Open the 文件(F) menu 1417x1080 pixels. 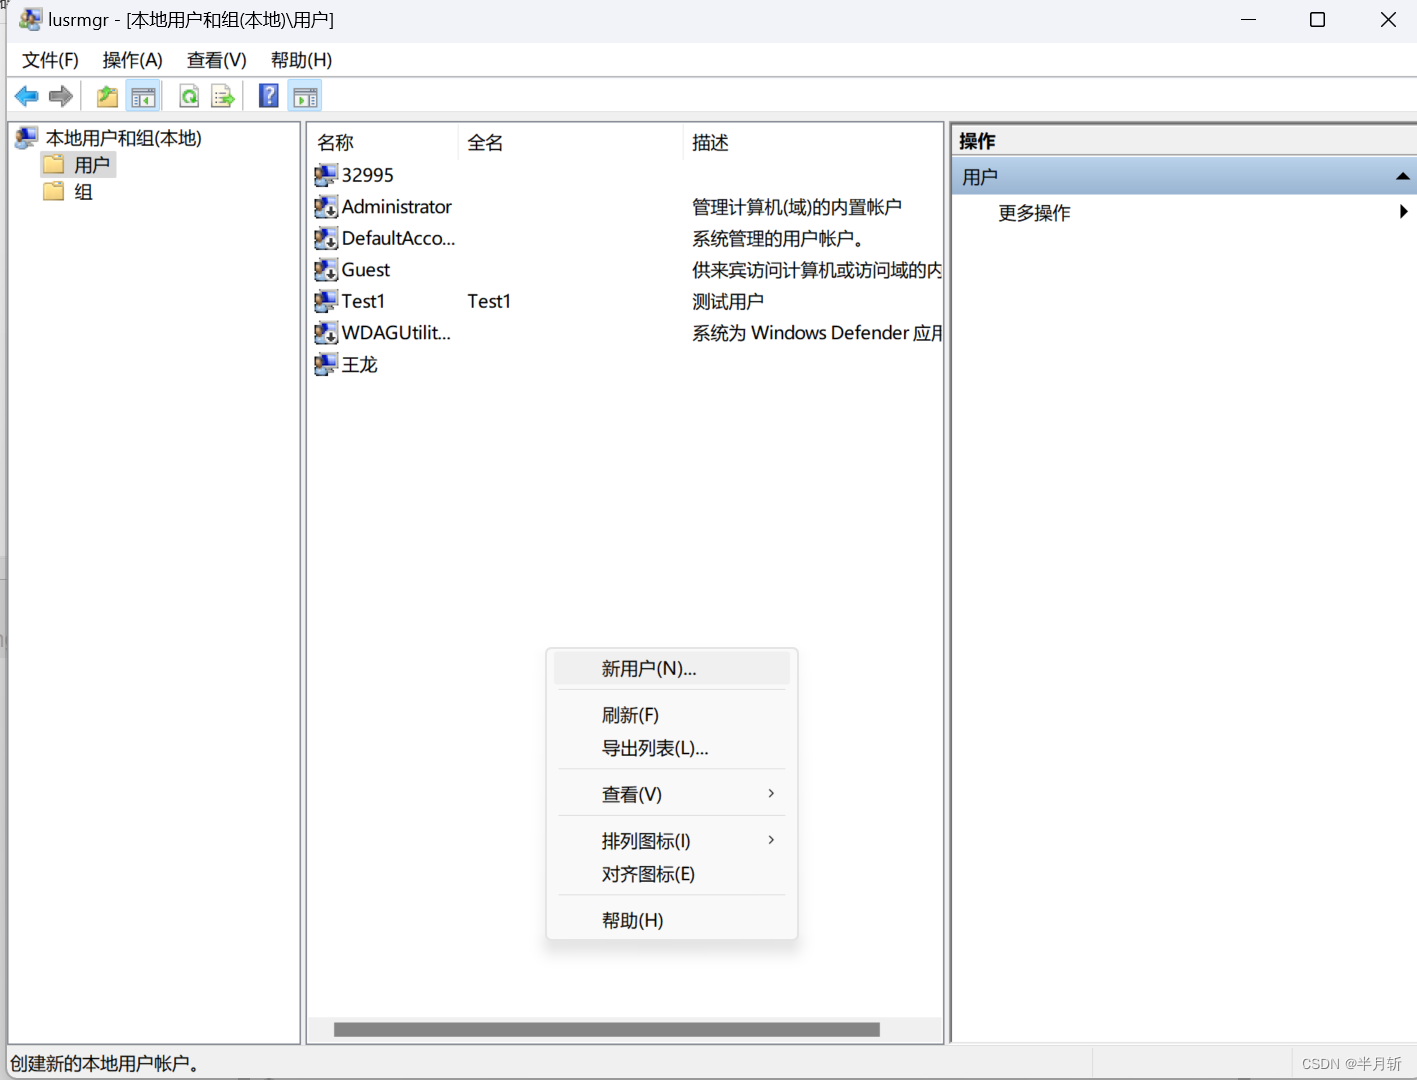tap(50, 60)
